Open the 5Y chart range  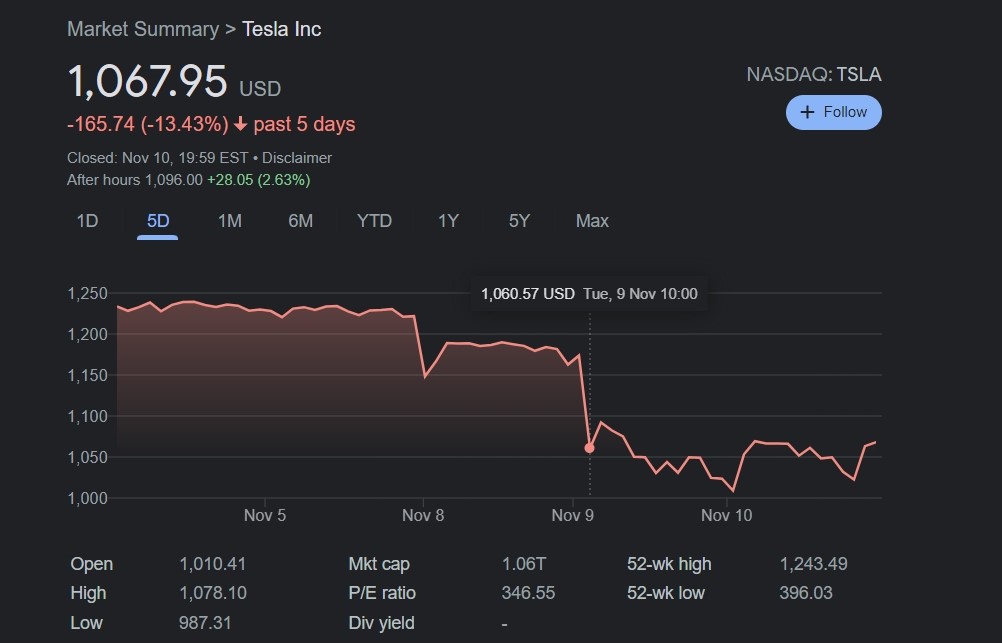pyautogui.click(x=519, y=221)
